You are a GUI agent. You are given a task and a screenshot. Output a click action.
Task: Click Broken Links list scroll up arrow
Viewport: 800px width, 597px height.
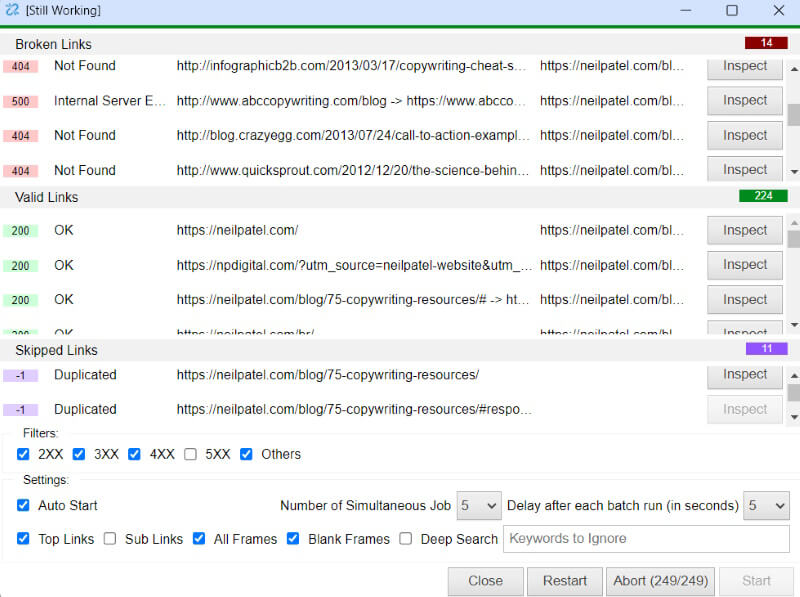pos(794,69)
